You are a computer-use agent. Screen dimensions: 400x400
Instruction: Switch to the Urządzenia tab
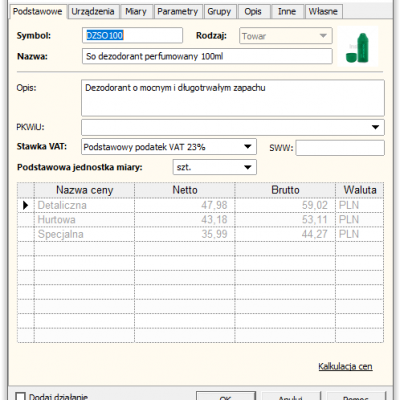click(x=93, y=12)
